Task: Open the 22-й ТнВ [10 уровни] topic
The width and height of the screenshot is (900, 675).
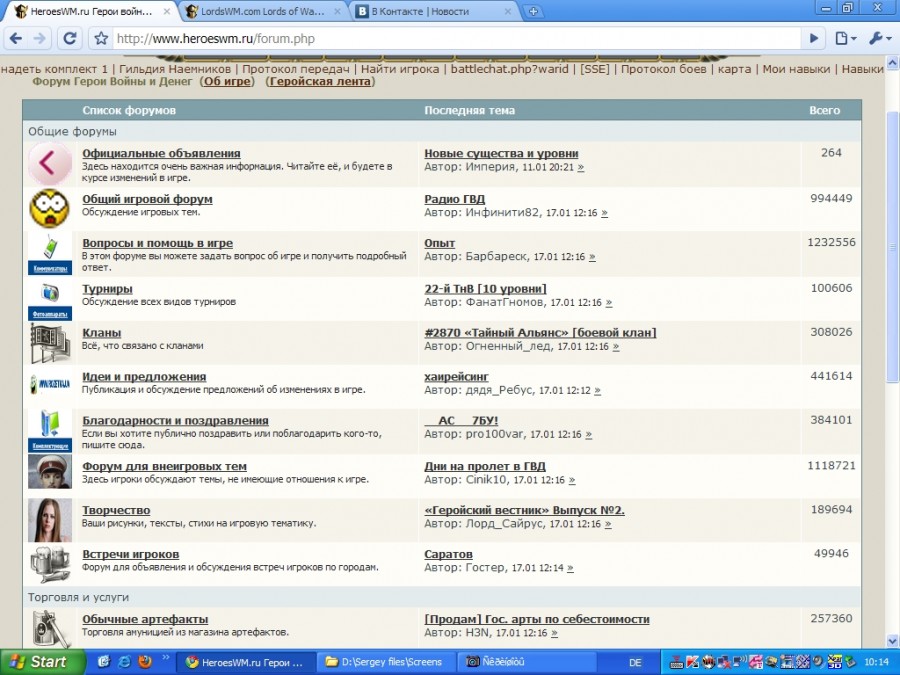Action: point(486,289)
